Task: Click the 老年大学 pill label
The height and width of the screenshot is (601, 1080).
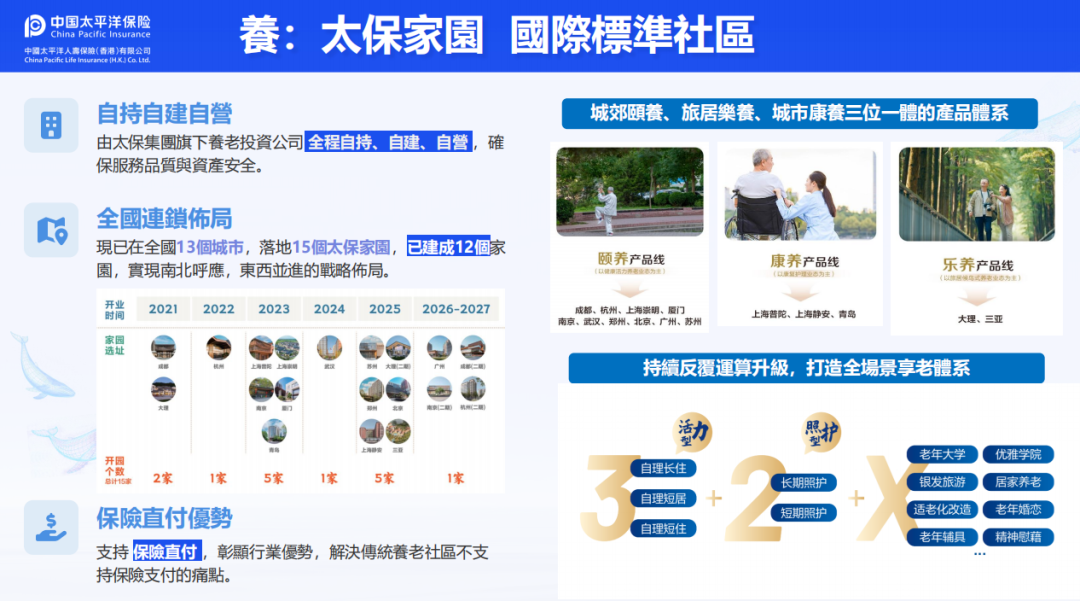Action: pyautogui.click(x=942, y=455)
